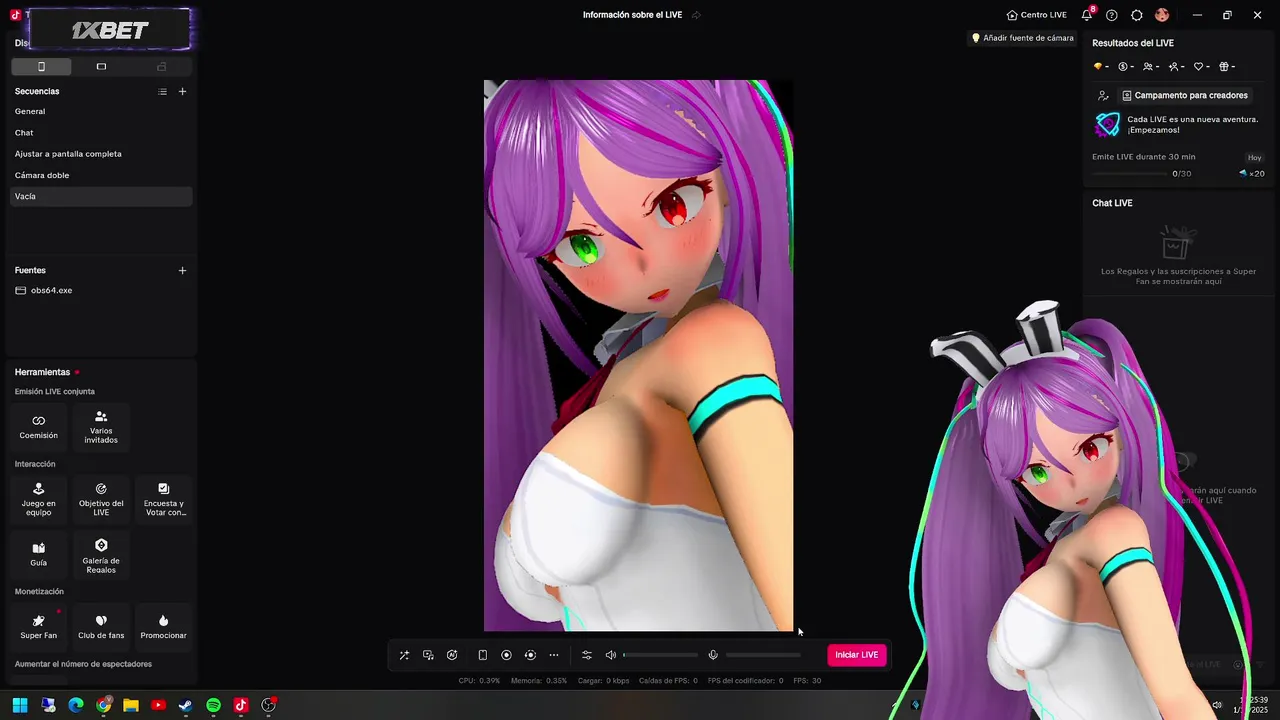Open the Super Fan tool
Viewport: 1280px width, 720px height.
pyautogui.click(x=39, y=627)
